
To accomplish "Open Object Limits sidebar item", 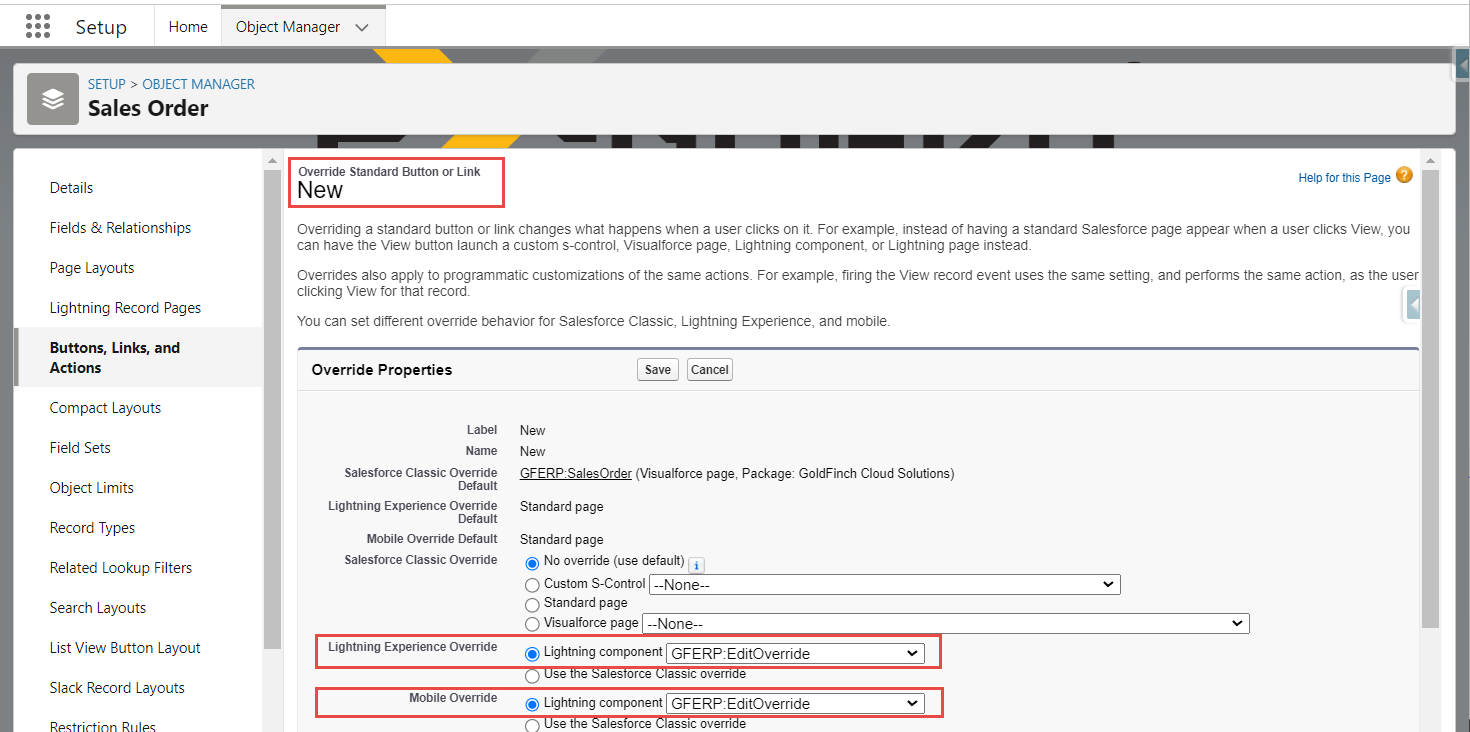I will pyautogui.click(x=92, y=488).
